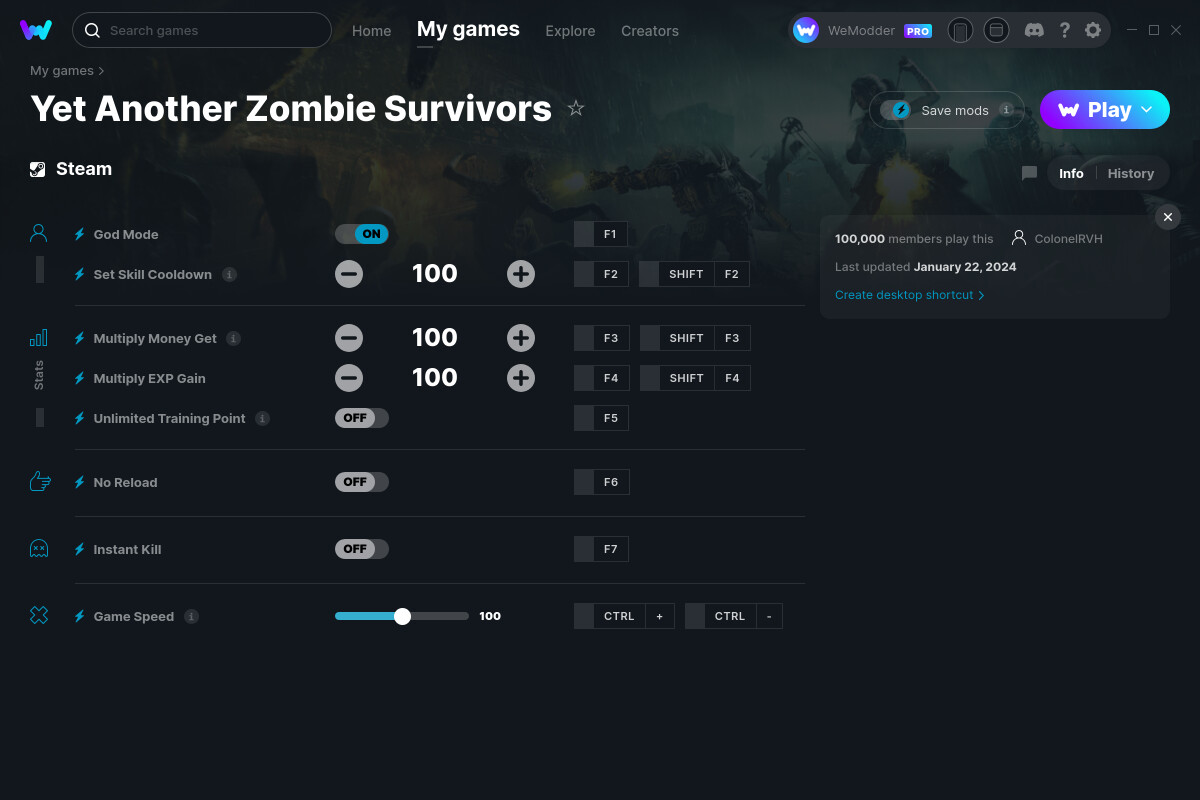Viewport: 1200px width, 800px height.
Task: Click the Search games input field
Action: pyautogui.click(x=200, y=30)
